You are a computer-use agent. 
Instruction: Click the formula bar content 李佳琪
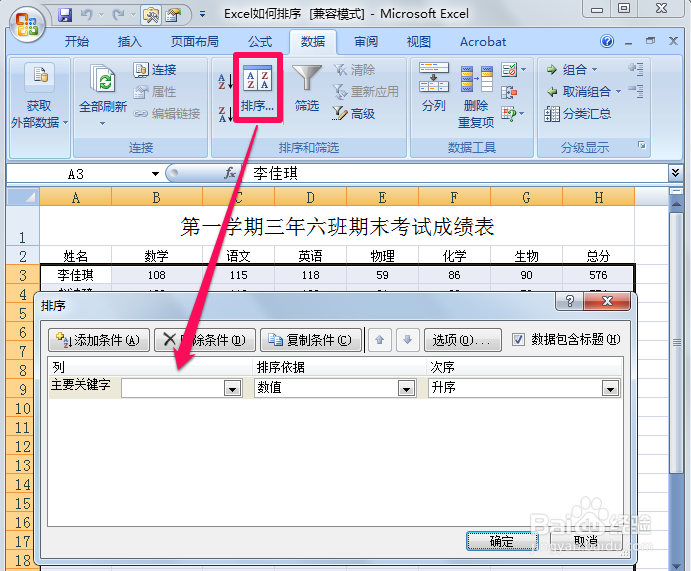(x=275, y=173)
